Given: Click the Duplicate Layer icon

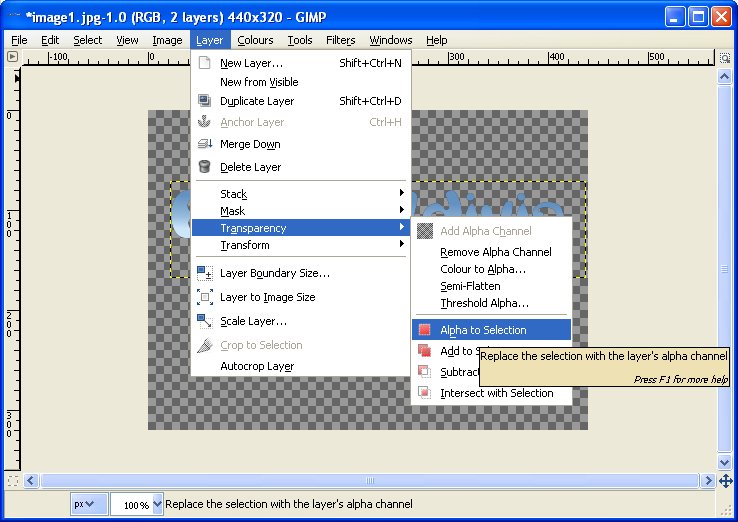Looking at the screenshot, I should tap(205, 101).
